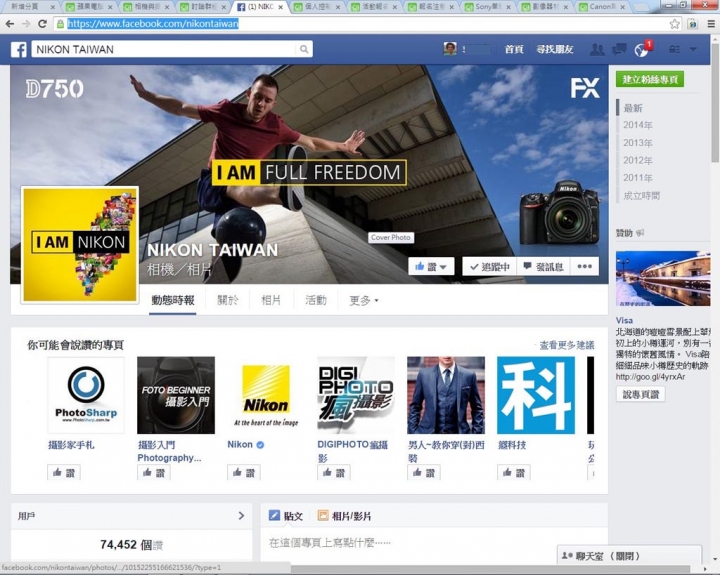720x575 pixels.
Task: Select the 動態時報 timeline tab
Action: pos(173,300)
